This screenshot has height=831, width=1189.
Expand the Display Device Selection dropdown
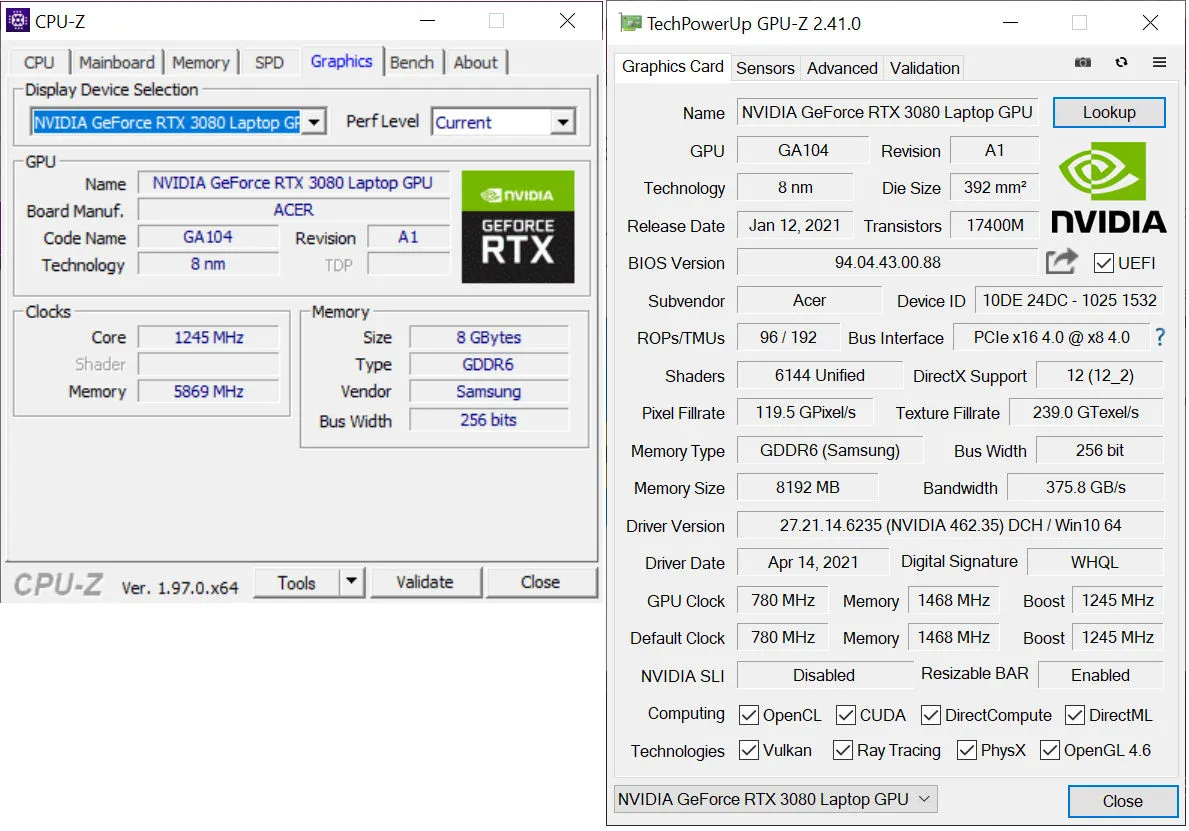pyautogui.click(x=314, y=122)
